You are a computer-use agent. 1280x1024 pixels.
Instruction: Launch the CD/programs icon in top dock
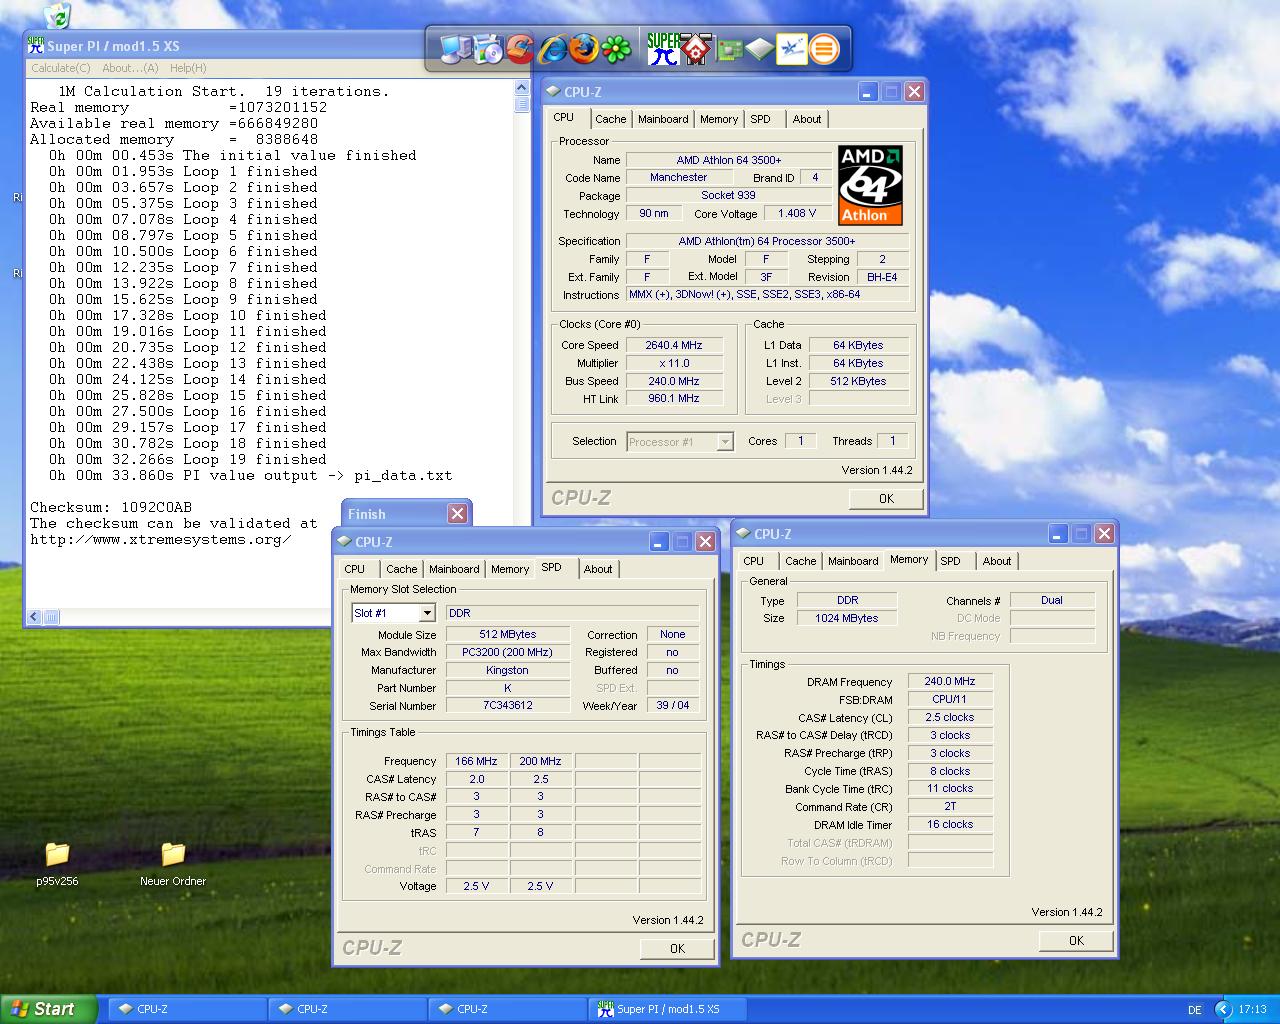coord(488,48)
